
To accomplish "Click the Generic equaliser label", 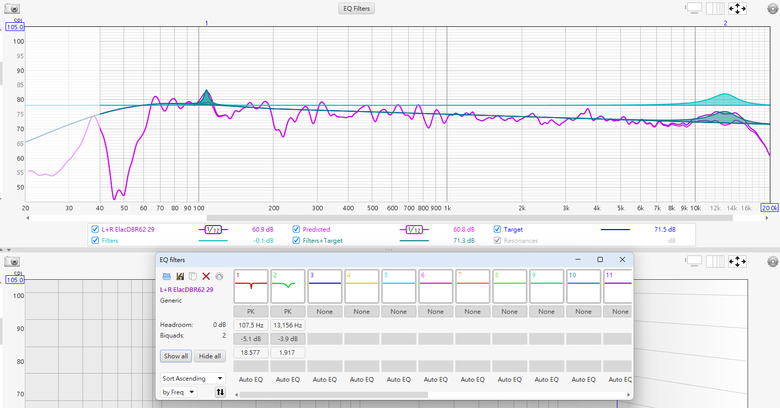I will pyautogui.click(x=171, y=301).
